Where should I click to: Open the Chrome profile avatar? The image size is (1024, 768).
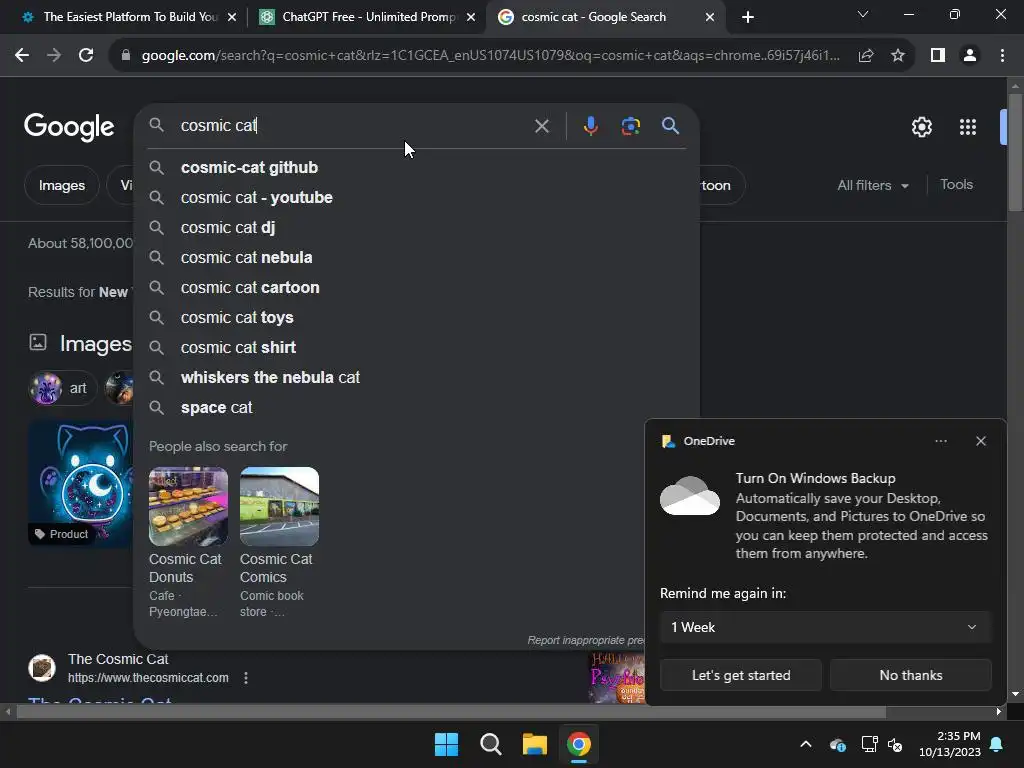[x=970, y=56]
